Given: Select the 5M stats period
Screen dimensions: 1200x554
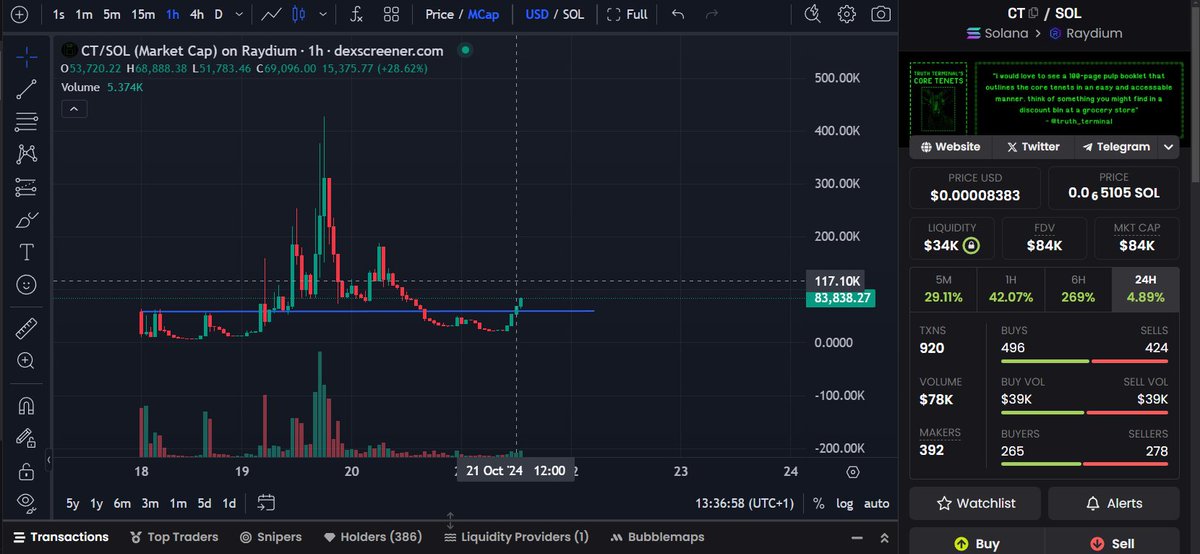Looking at the screenshot, I should pyautogui.click(x=943, y=289).
